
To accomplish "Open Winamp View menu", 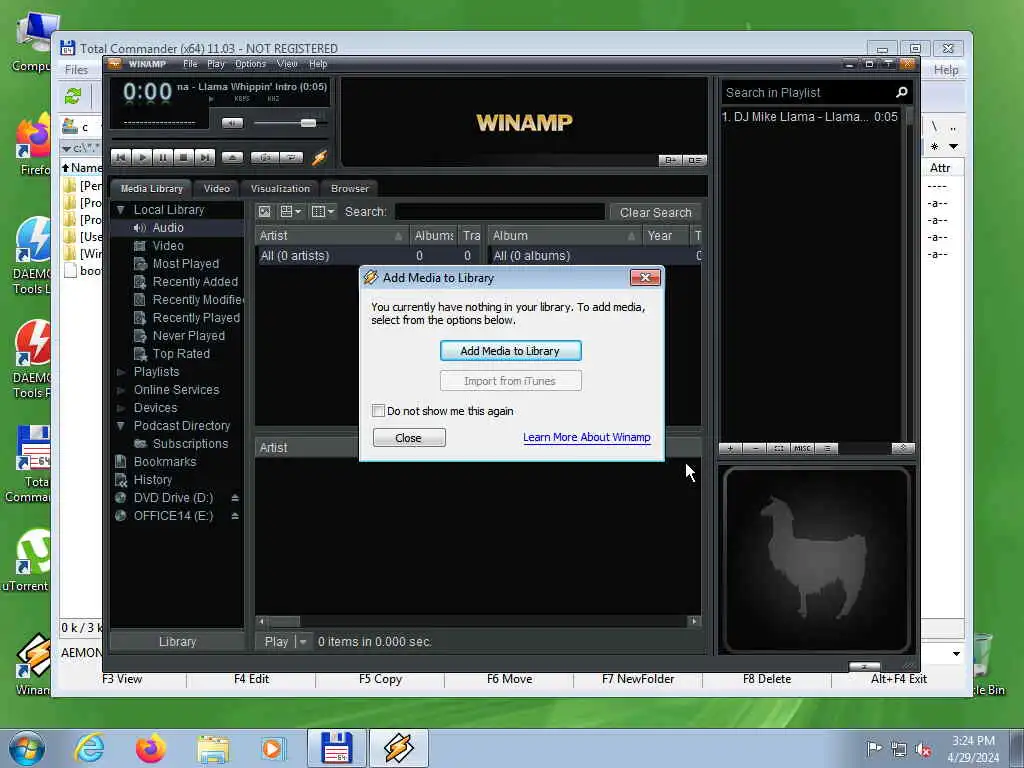I will tap(287, 64).
